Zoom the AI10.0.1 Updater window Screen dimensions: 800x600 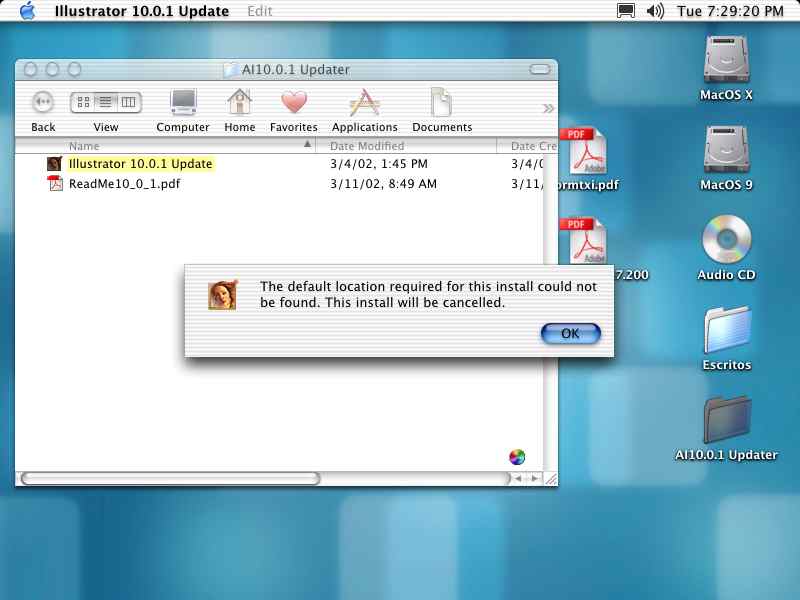74,69
